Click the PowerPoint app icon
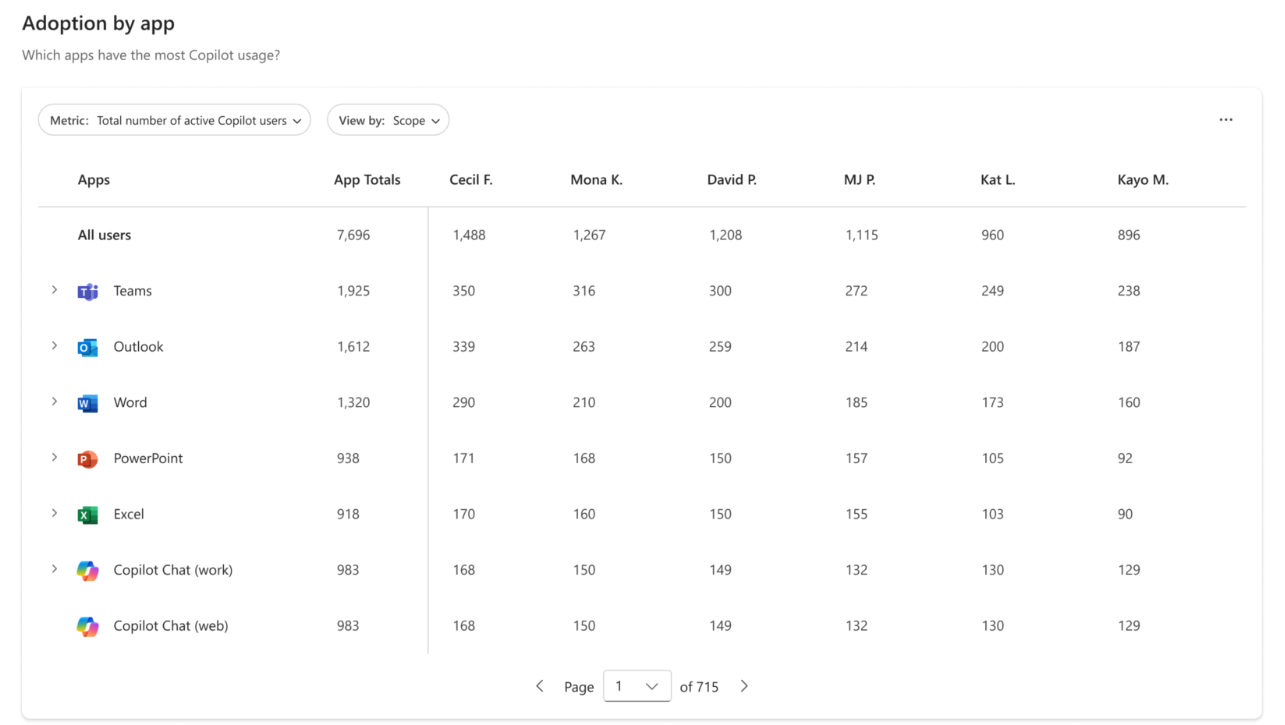1285x725 pixels. click(88, 459)
